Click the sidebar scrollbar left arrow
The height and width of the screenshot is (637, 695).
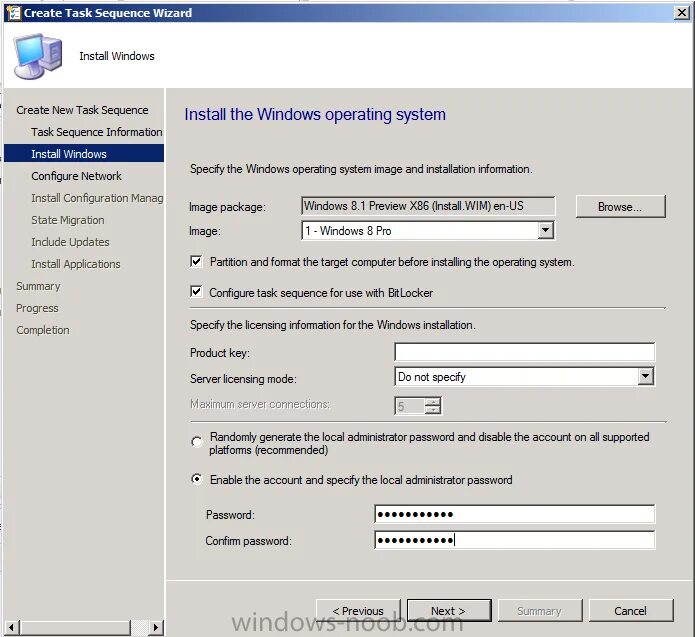pos(12,627)
